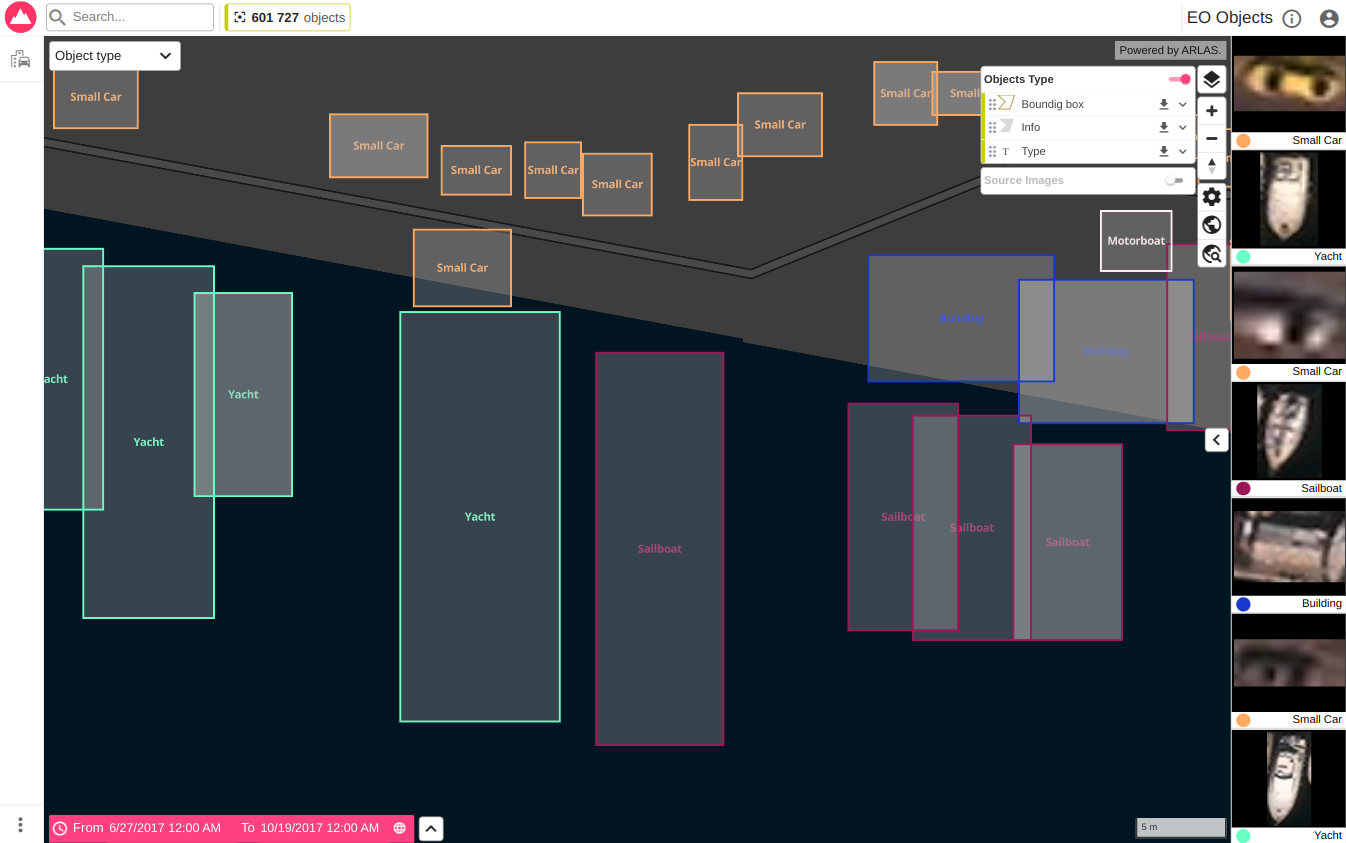Select the vehicles-and-buildings icon in the sidebar
Image resolution: width=1346 pixels, height=843 pixels.
(20, 59)
